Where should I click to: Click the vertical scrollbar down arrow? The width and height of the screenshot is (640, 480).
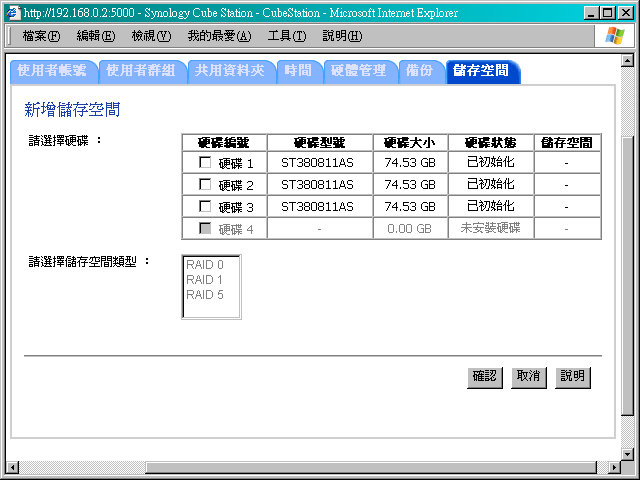[x=627, y=453]
